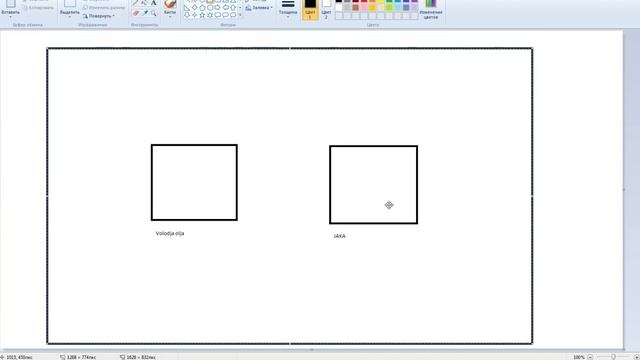Select the Magnifier tool

coord(153,13)
